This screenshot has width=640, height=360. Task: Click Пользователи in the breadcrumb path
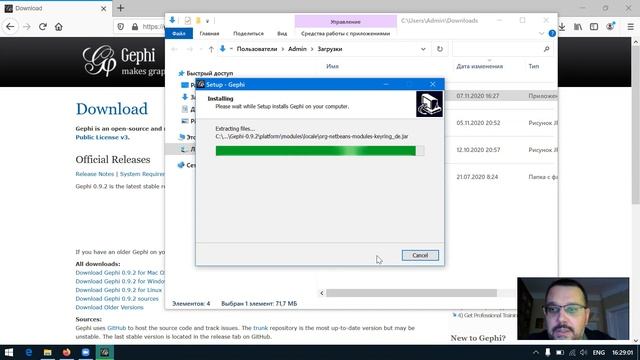coord(257,49)
